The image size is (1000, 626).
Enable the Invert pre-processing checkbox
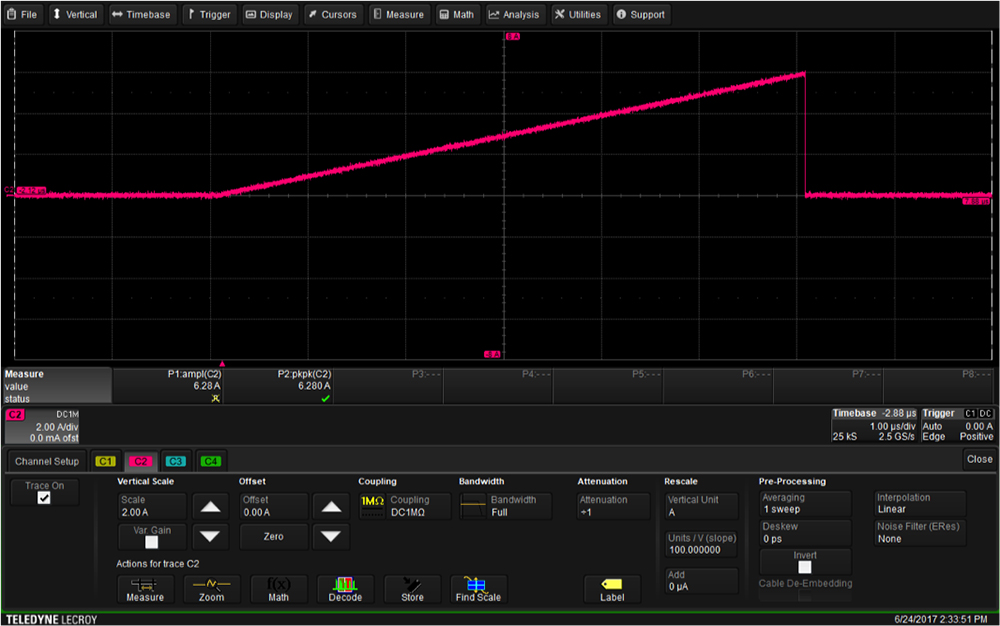point(805,565)
